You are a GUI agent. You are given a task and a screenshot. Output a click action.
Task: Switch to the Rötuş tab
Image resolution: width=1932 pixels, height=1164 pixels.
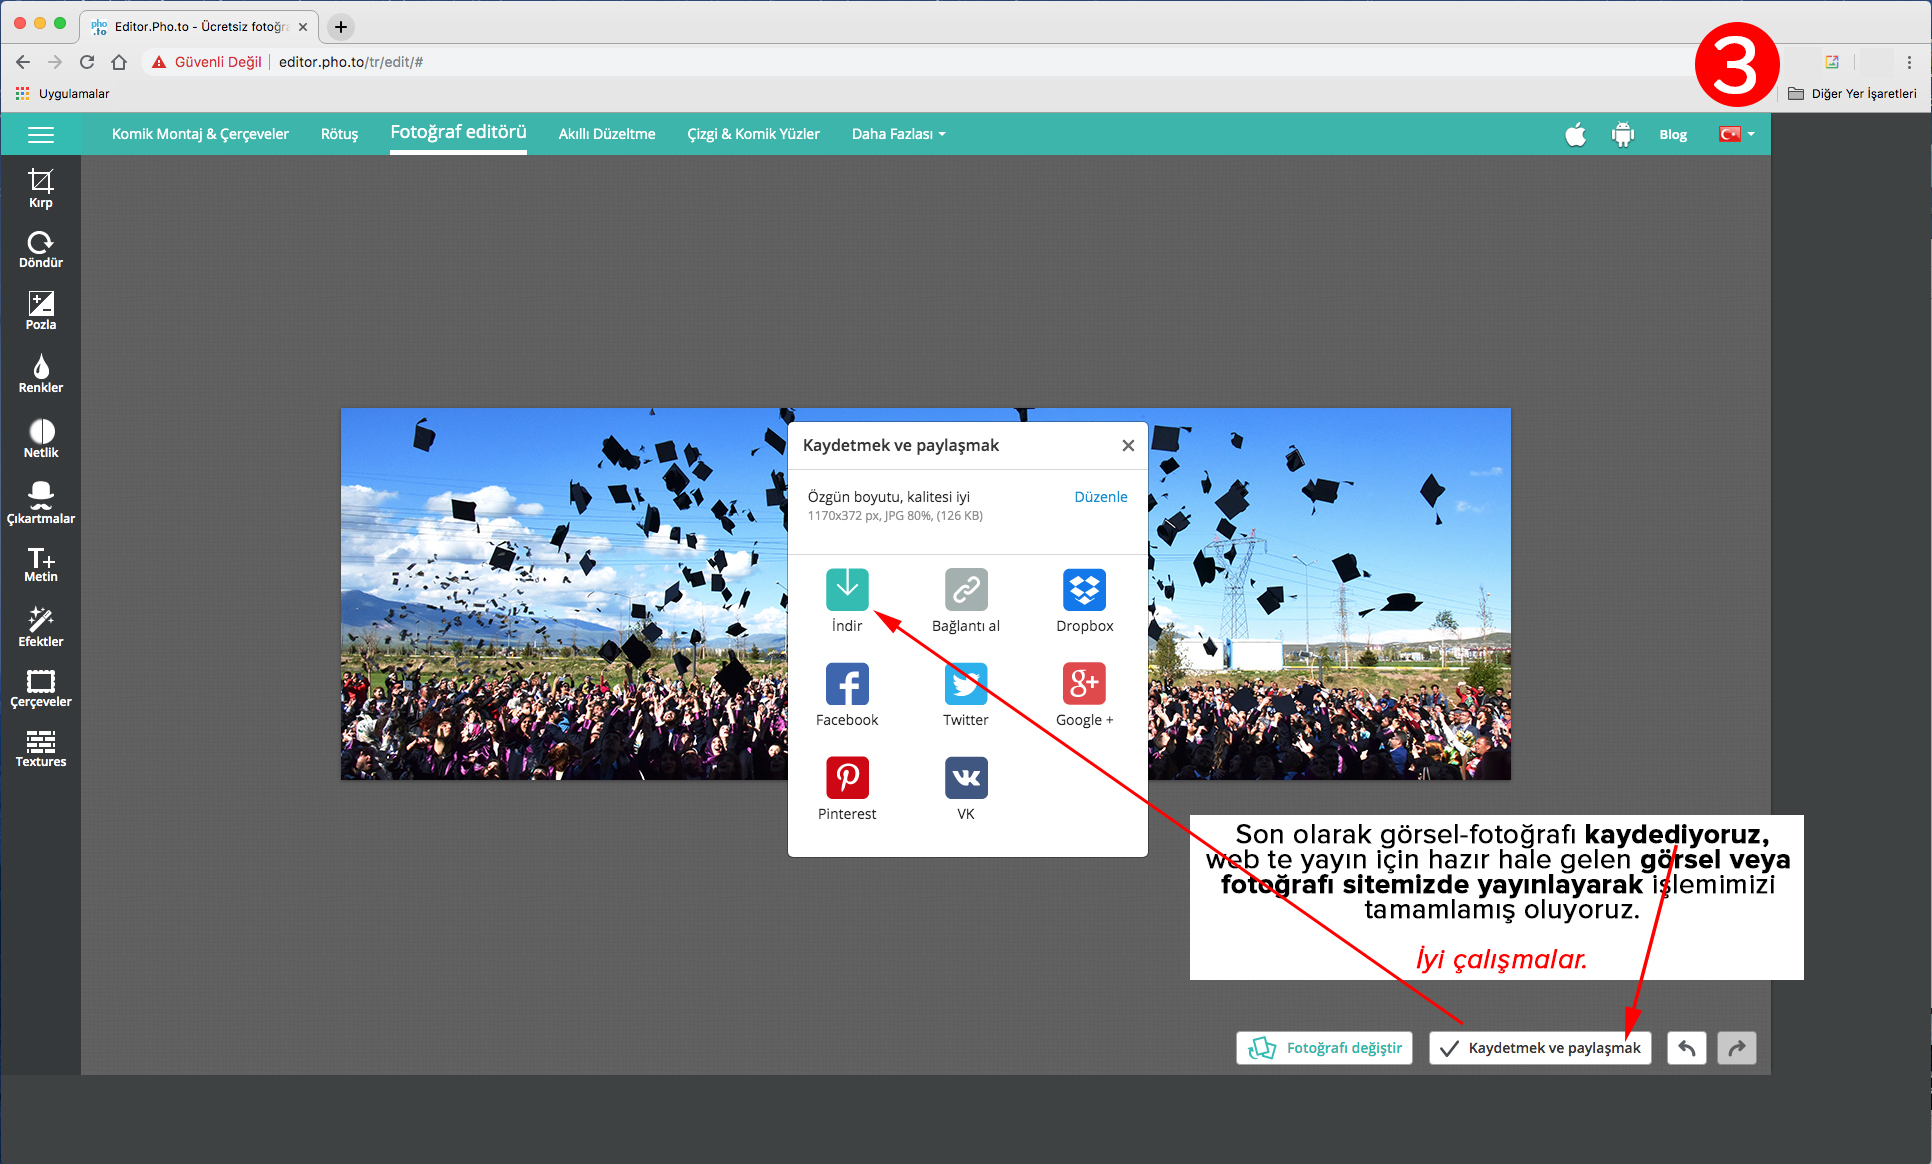[x=339, y=134]
